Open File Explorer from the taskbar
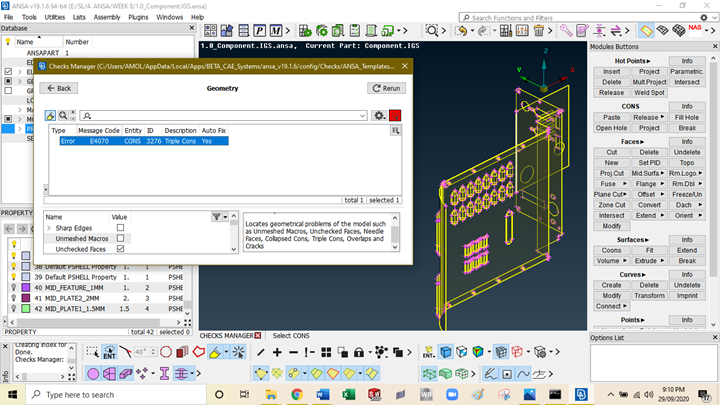720x405 pixels. click(271, 394)
